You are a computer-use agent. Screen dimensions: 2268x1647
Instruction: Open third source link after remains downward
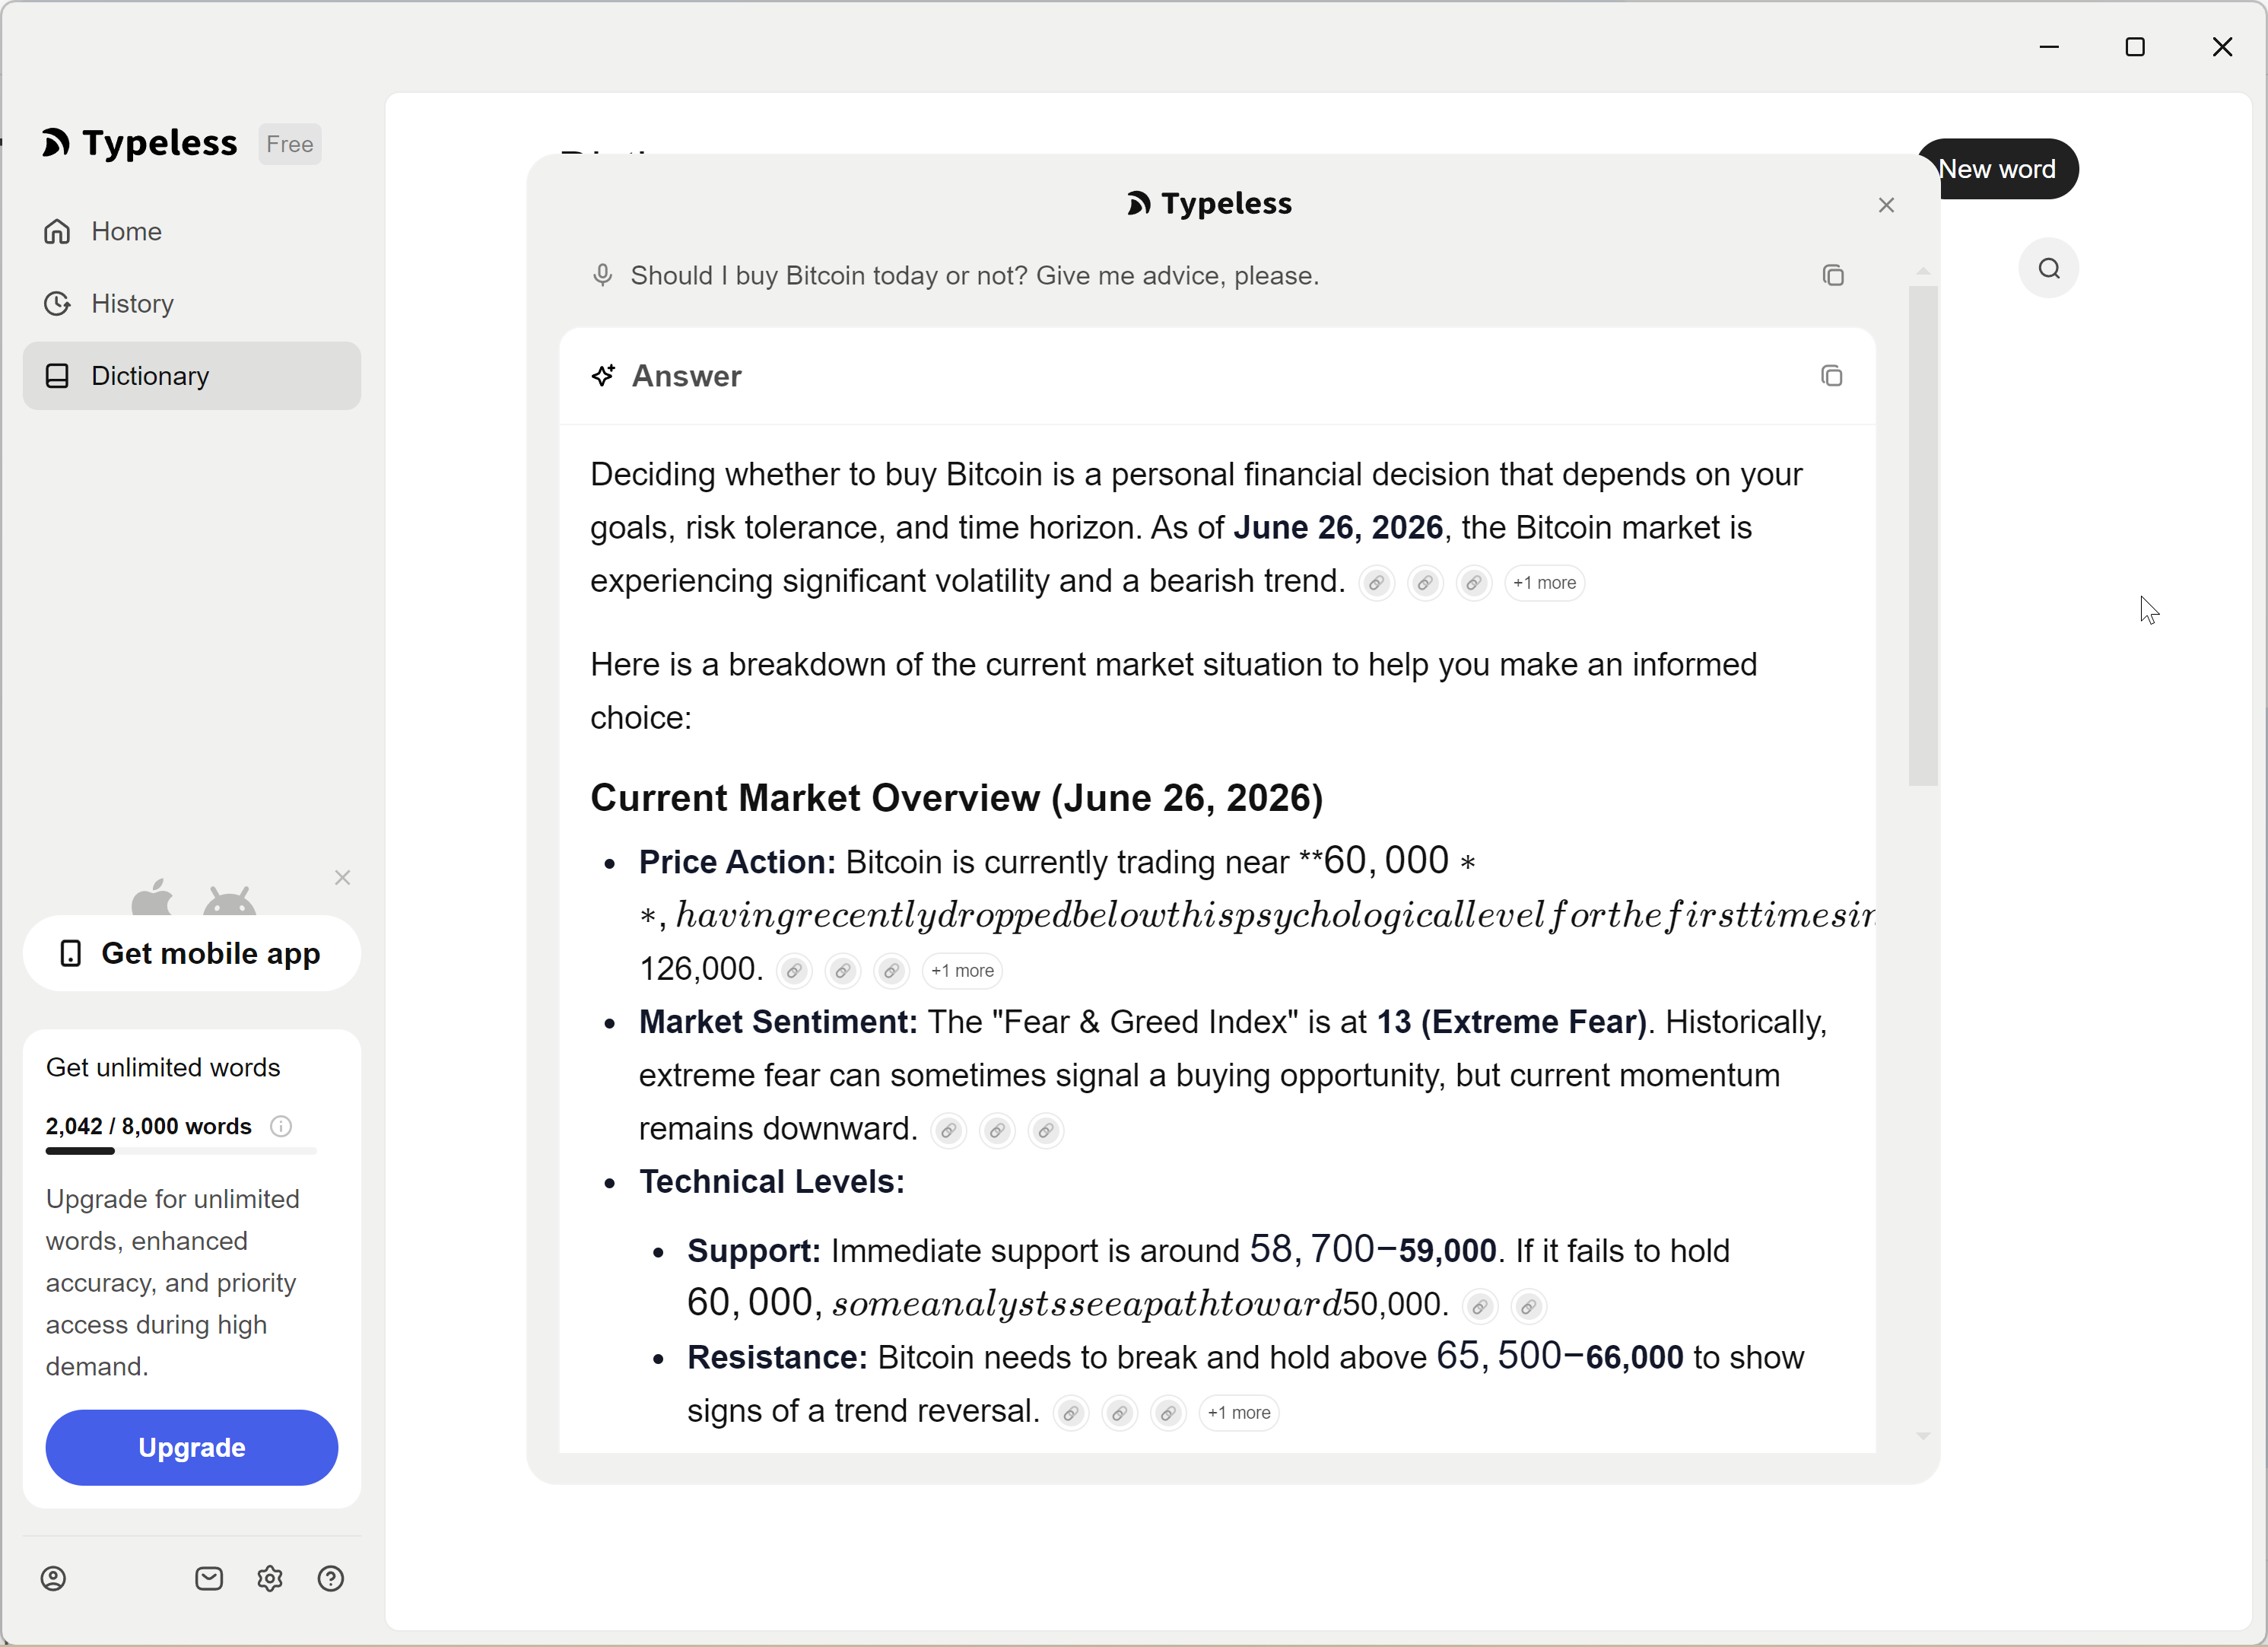pos(1045,1131)
